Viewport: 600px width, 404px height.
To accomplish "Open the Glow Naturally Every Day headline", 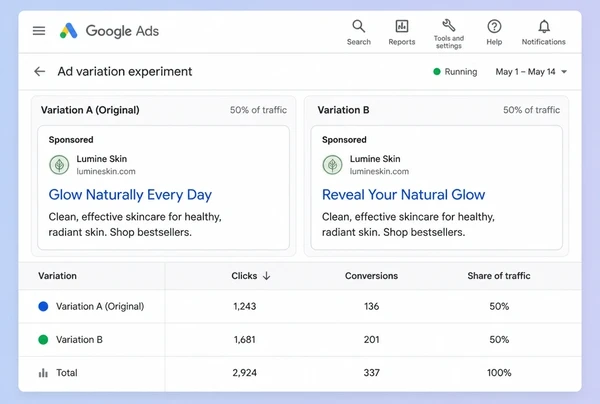I will pyautogui.click(x=130, y=195).
